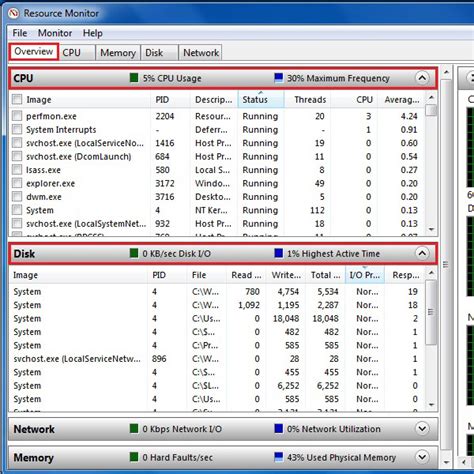474x474 pixels.
Task: Collapse the CPU section with its chevron
Action: [422, 78]
